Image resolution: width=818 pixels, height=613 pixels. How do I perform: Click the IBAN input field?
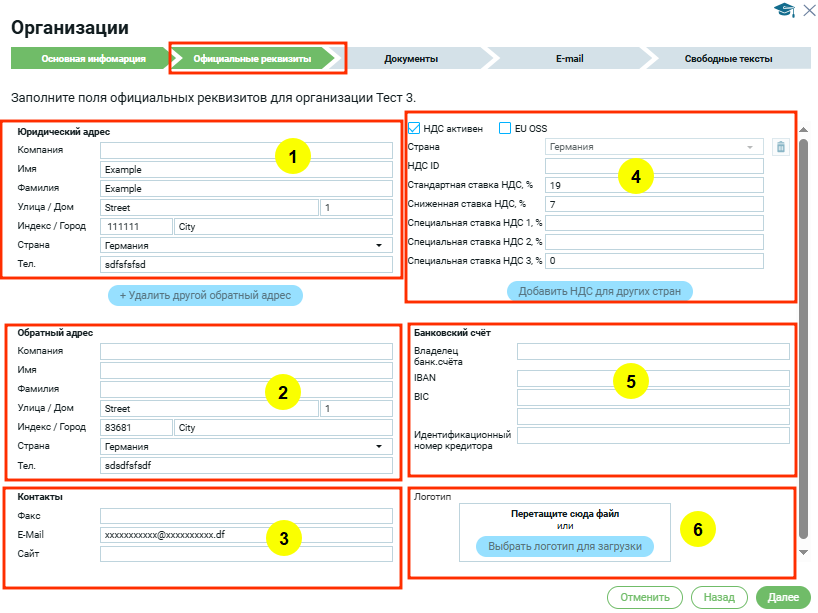pos(652,379)
